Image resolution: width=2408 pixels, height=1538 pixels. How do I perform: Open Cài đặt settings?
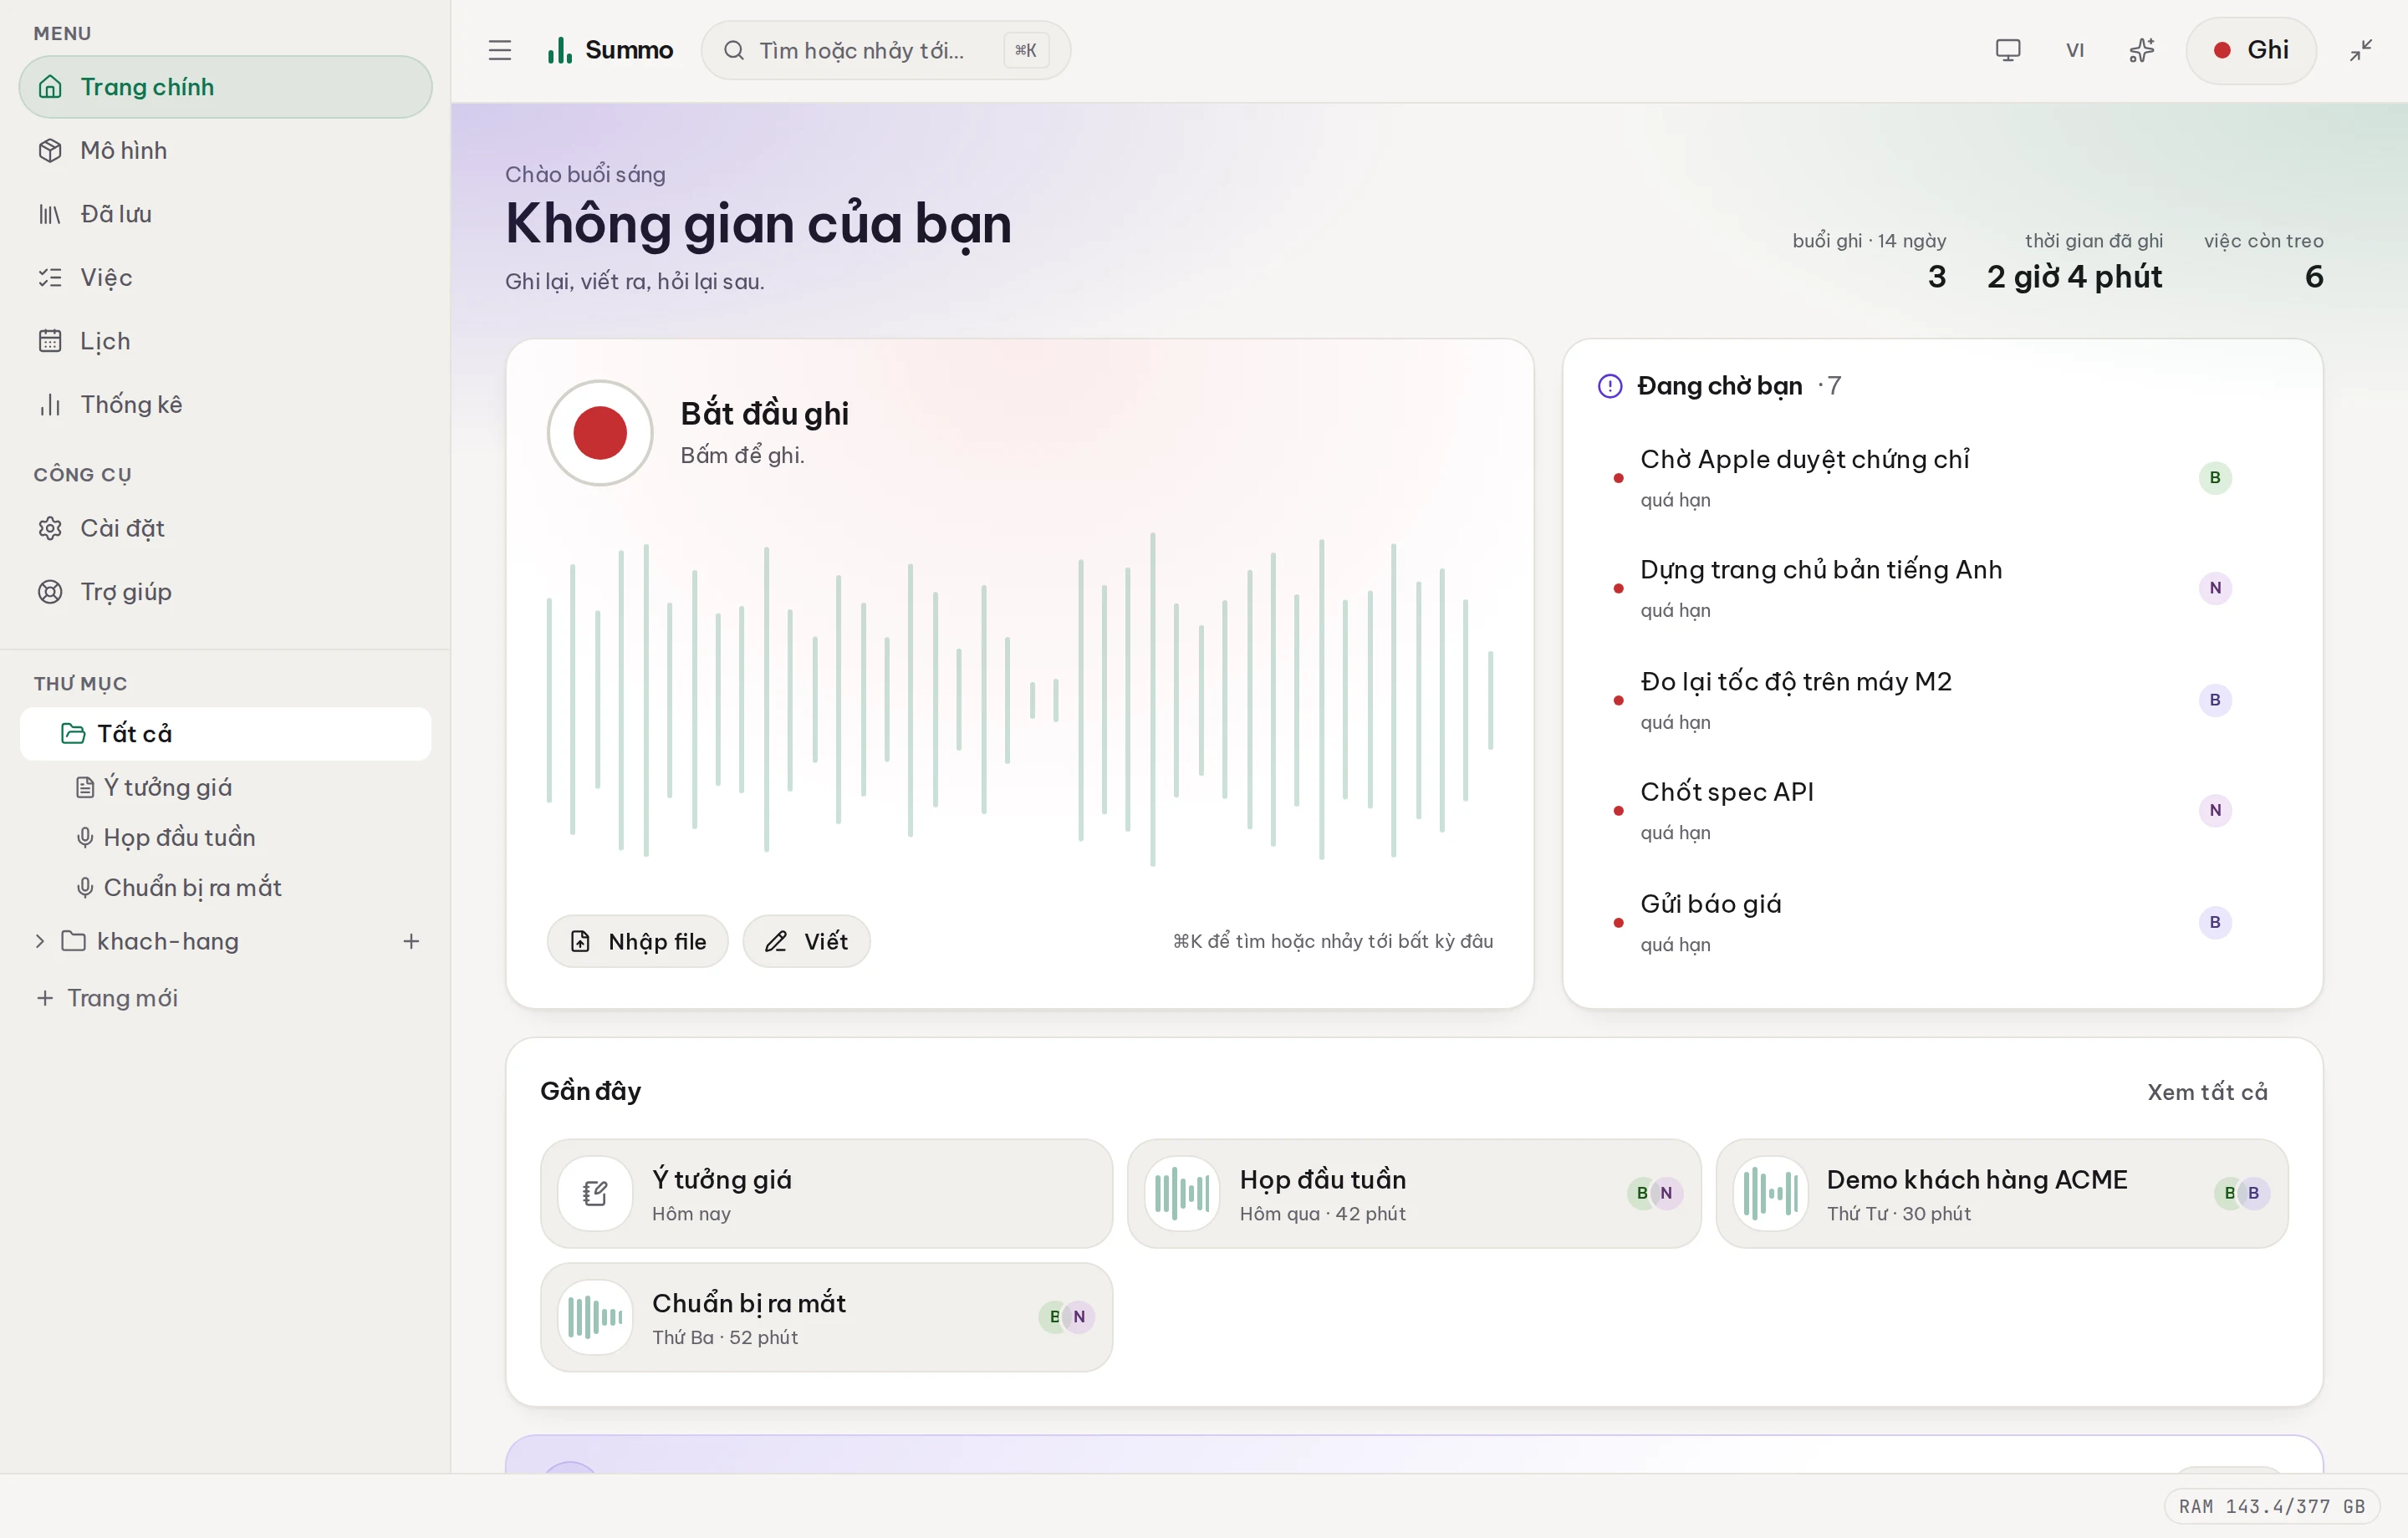click(226, 528)
